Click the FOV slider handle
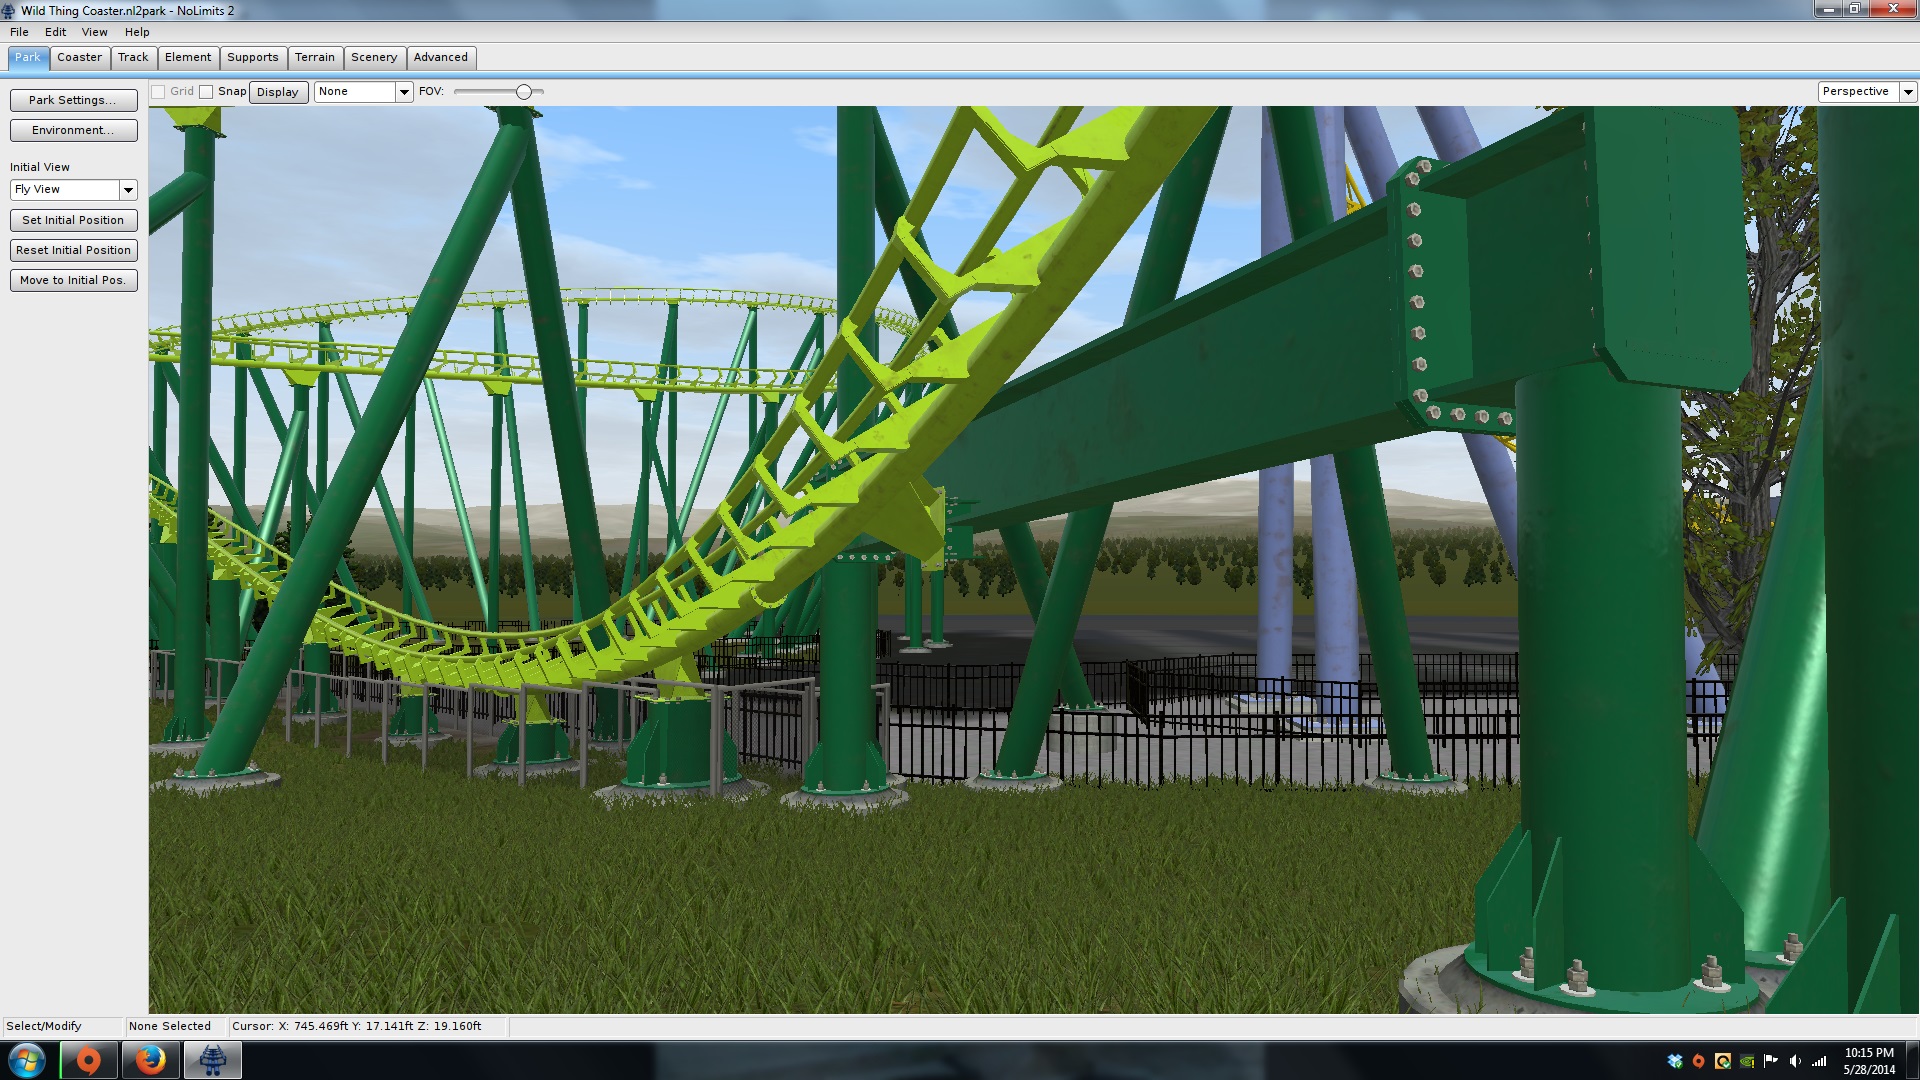This screenshot has height=1080, width=1920. tap(523, 92)
